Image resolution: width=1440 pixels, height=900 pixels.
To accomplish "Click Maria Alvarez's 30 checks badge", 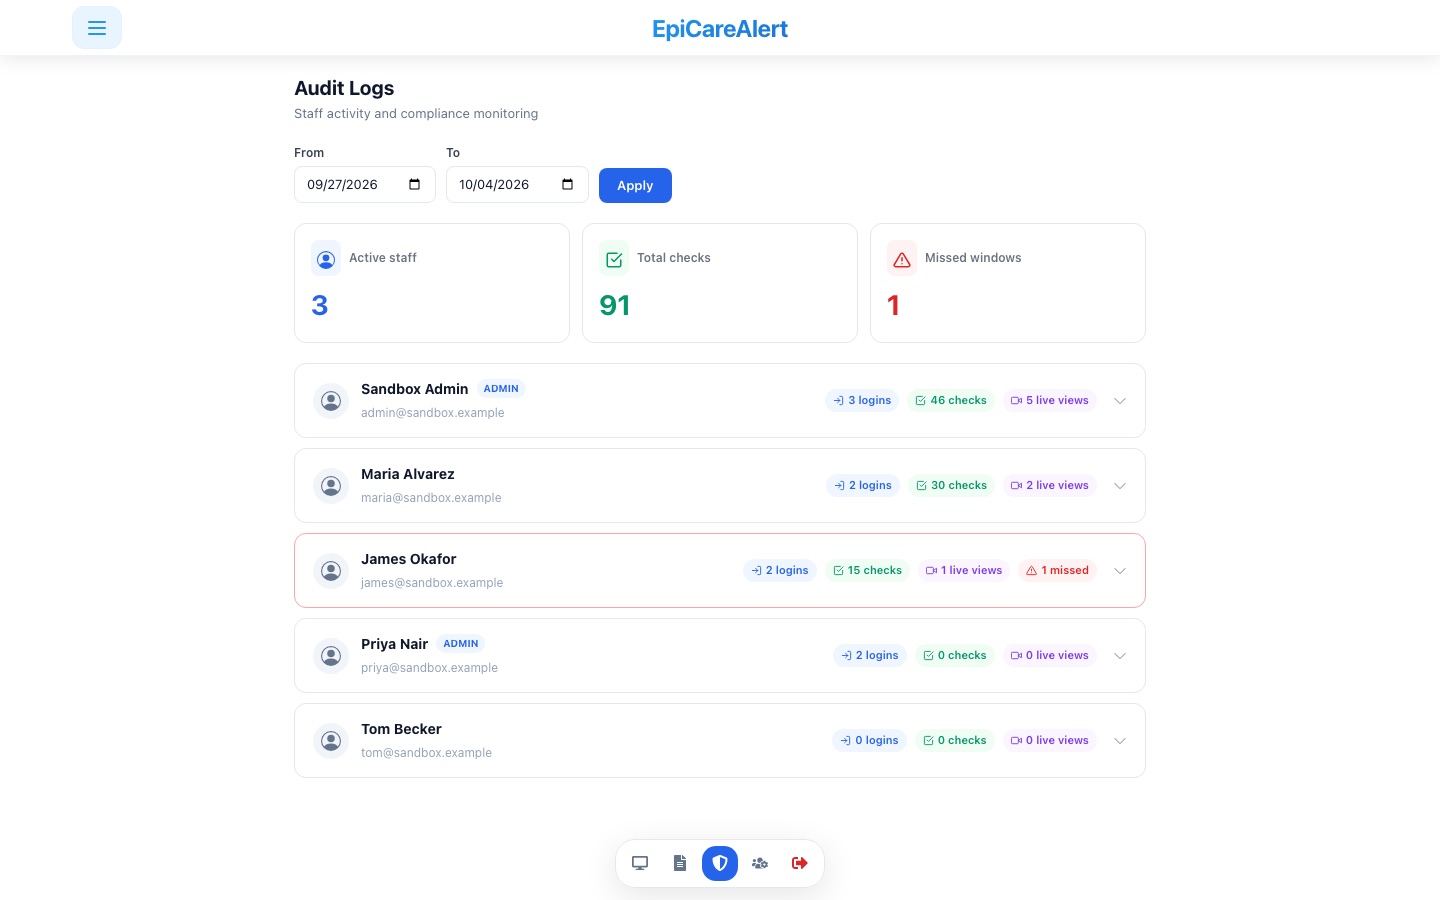I will point(951,485).
